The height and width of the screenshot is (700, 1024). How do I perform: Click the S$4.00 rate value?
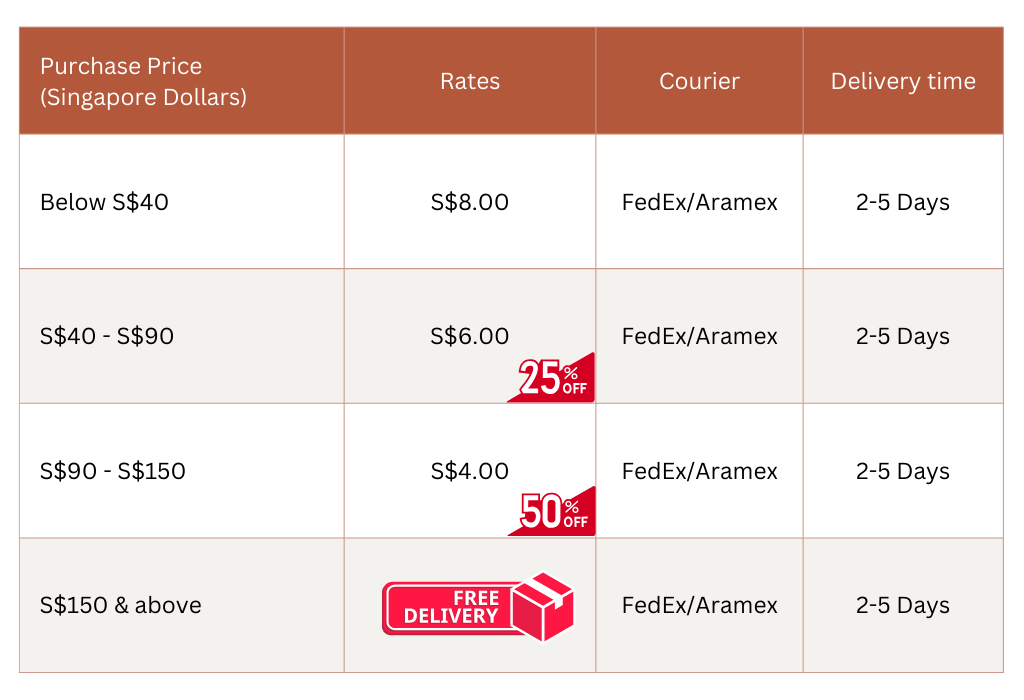point(470,471)
